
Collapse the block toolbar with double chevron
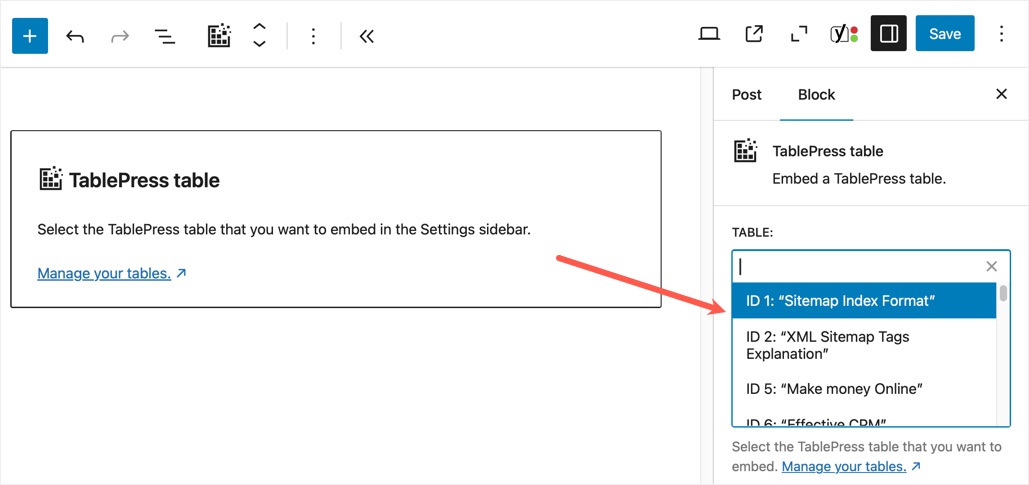(366, 36)
